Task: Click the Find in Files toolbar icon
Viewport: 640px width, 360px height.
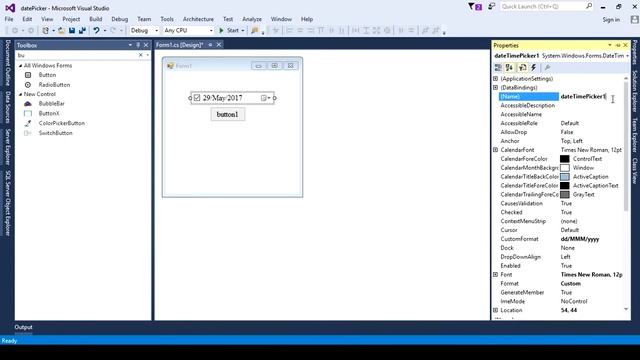Action: [255, 30]
